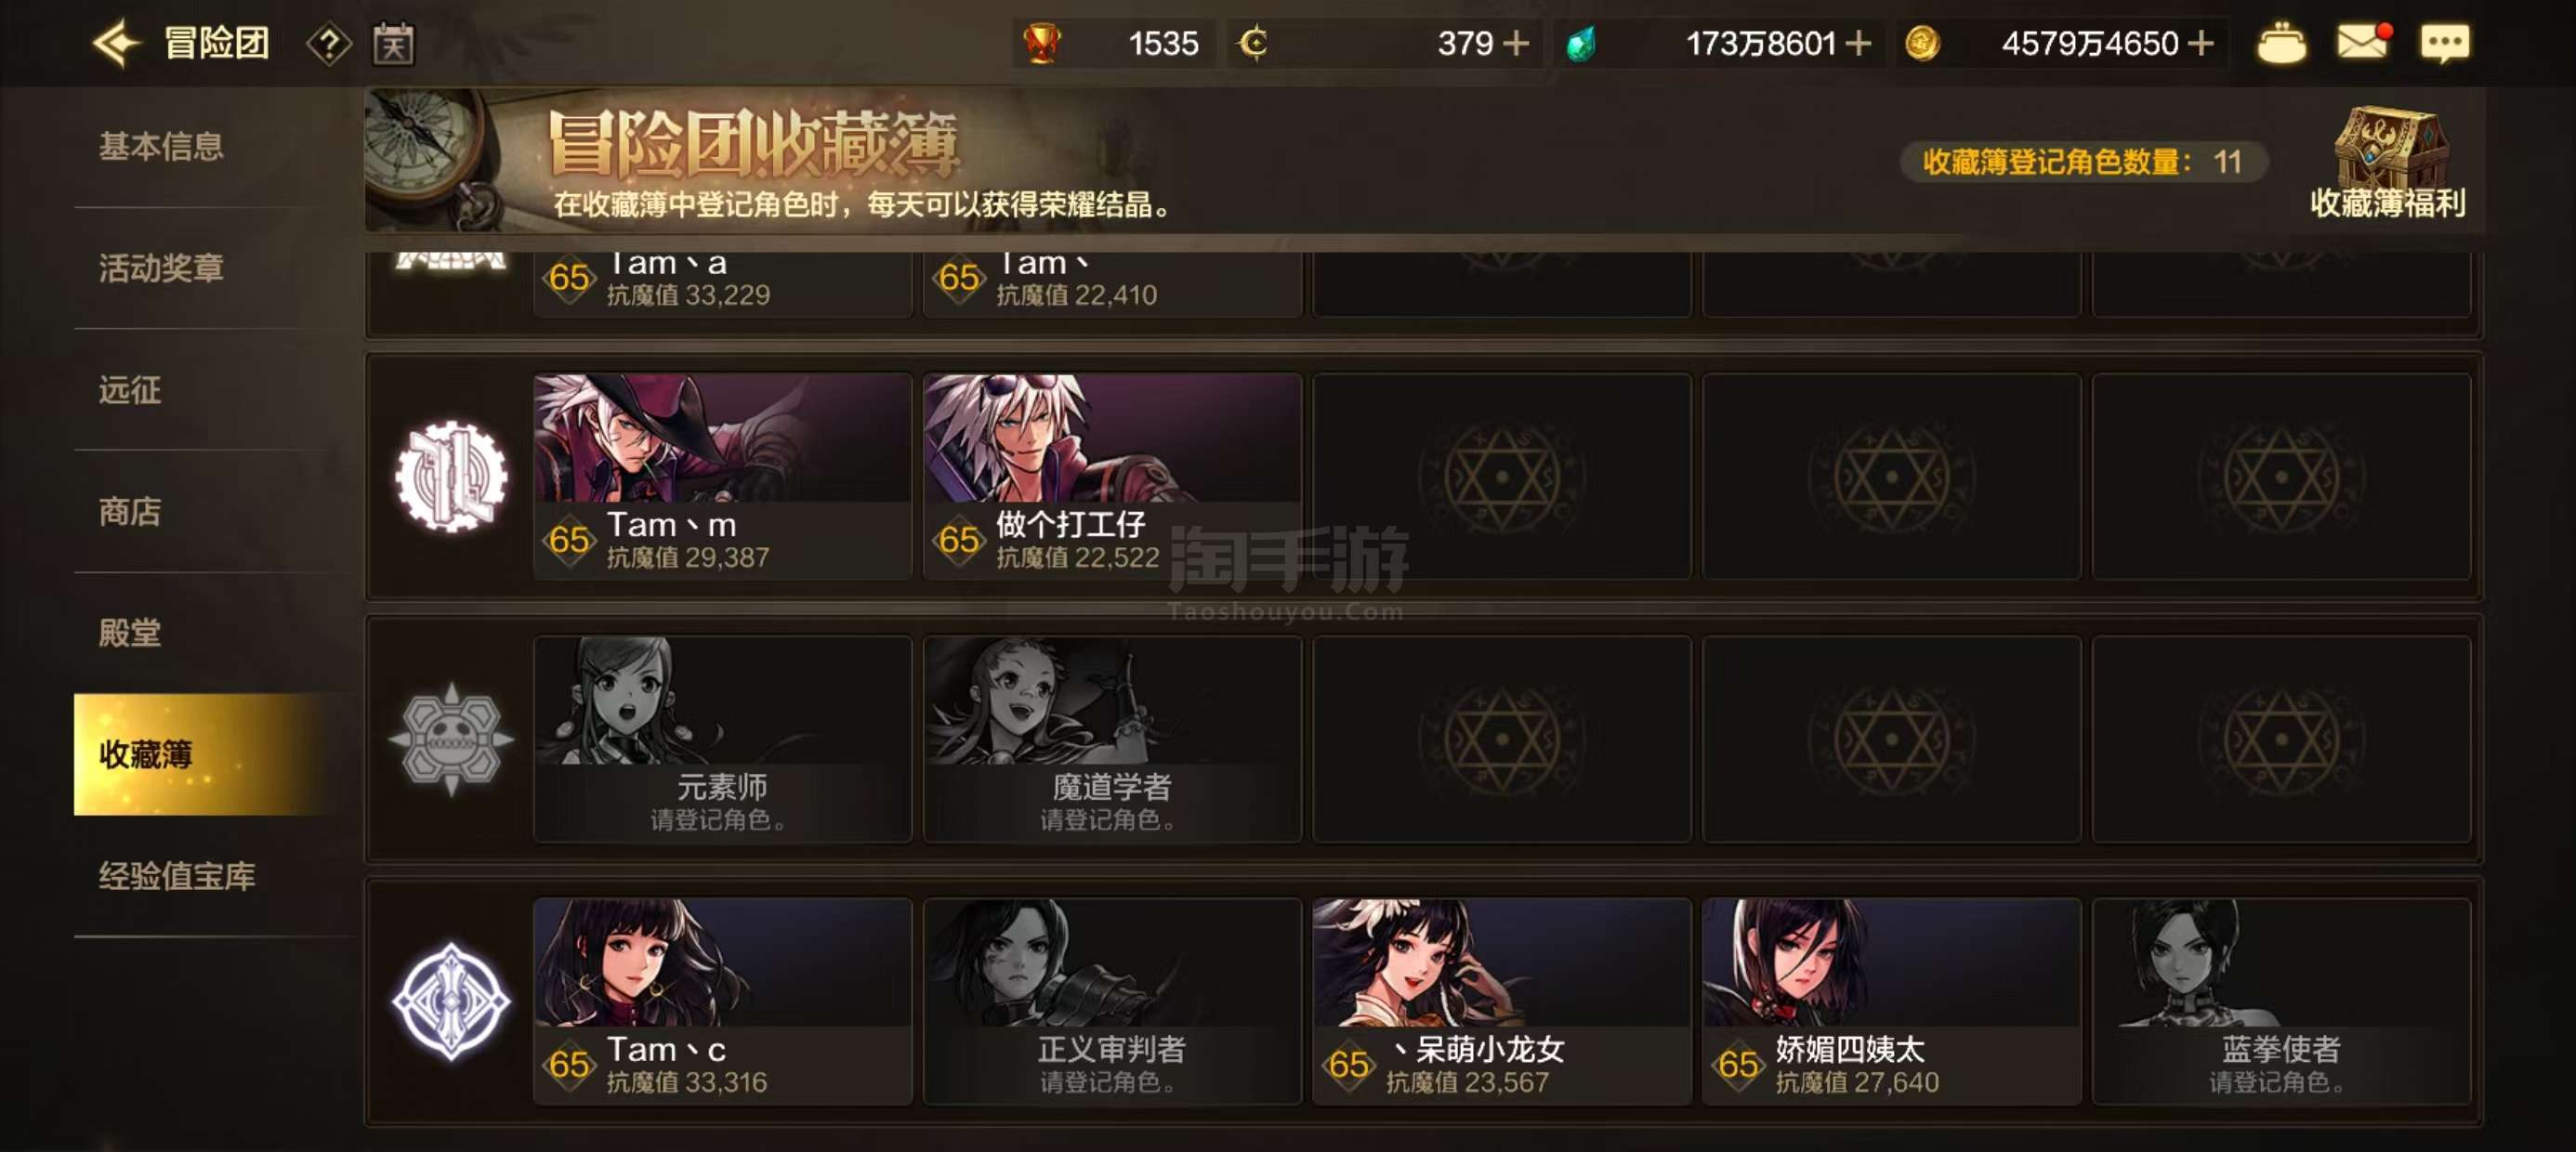
Task: Open the chat speech bubble icon
Action: click(2444, 43)
